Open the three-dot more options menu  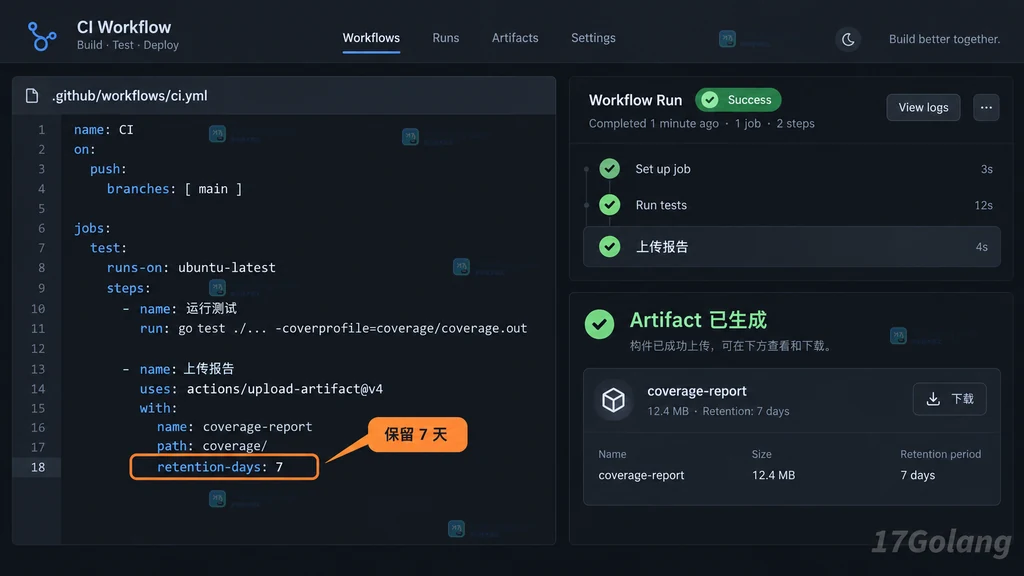(x=986, y=107)
